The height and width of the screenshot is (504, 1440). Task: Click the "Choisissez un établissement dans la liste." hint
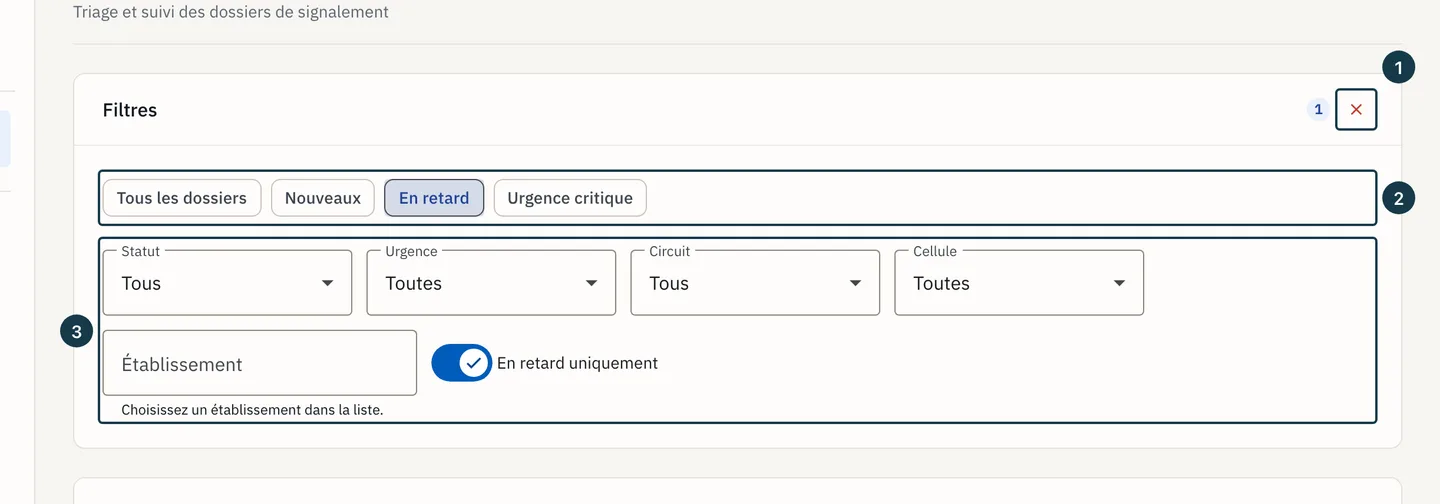tap(252, 410)
